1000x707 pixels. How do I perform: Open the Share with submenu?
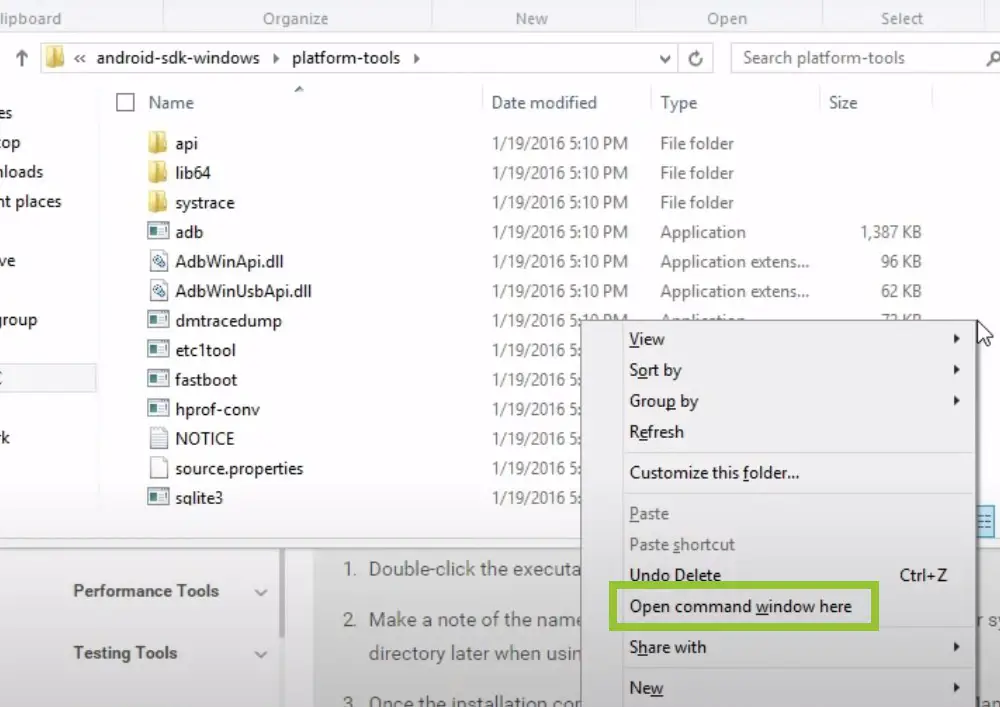[793, 647]
